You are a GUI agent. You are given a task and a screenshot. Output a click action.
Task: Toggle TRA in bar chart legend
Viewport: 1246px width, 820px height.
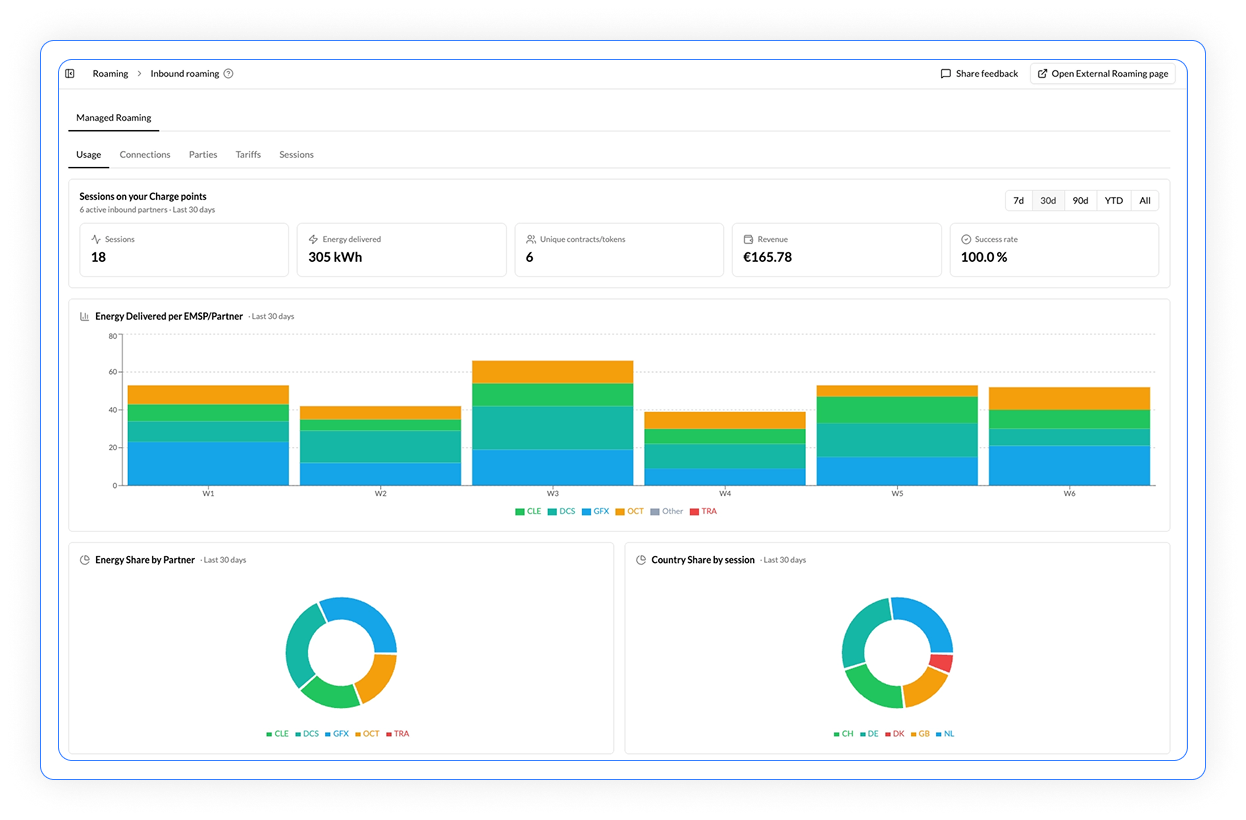pyautogui.click(x=703, y=511)
